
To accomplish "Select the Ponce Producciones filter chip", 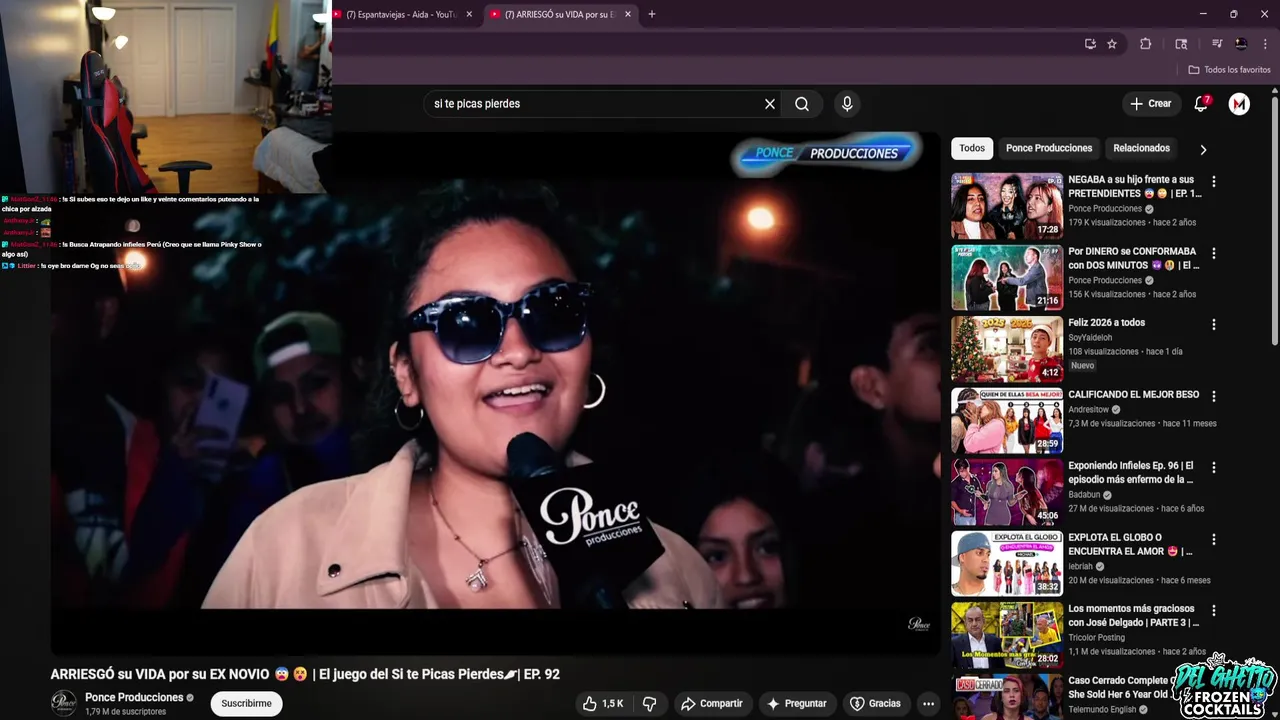I will point(1049,148).
